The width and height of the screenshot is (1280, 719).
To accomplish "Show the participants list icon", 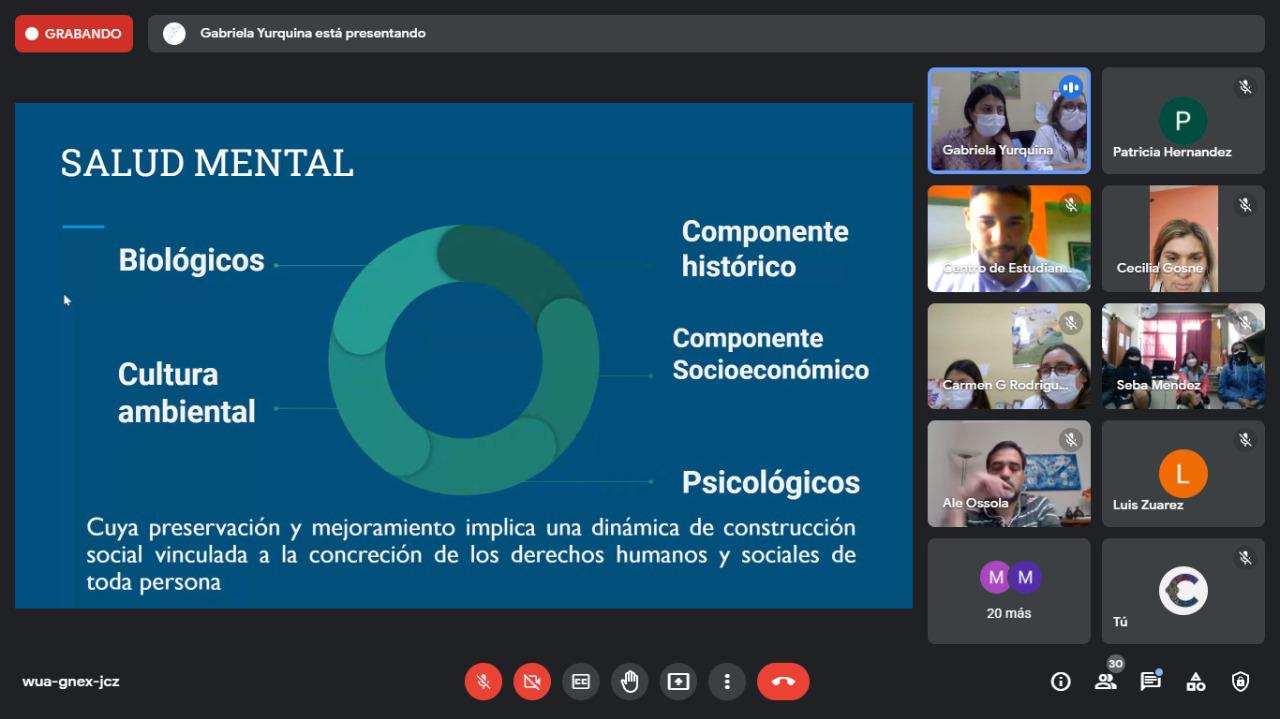I will click(x=1105, y=682).
